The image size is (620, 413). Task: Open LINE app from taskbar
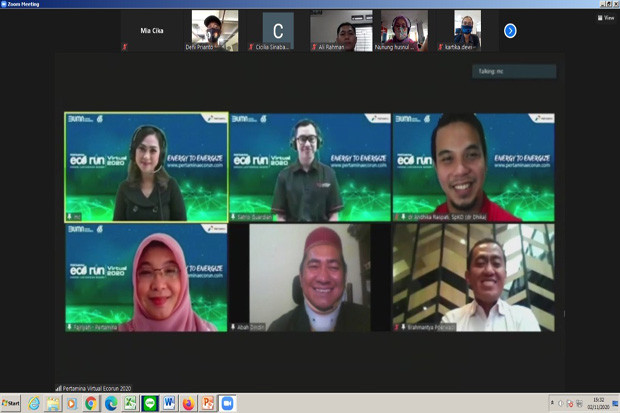click(149, 403)
